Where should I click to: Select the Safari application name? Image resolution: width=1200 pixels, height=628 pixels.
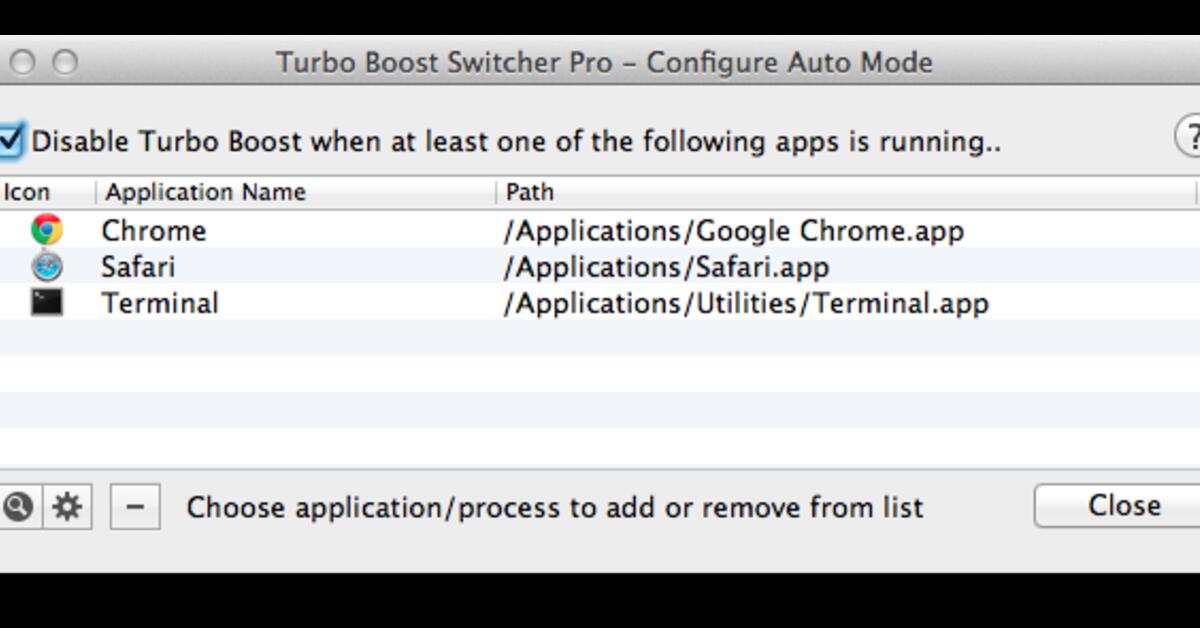138,267
